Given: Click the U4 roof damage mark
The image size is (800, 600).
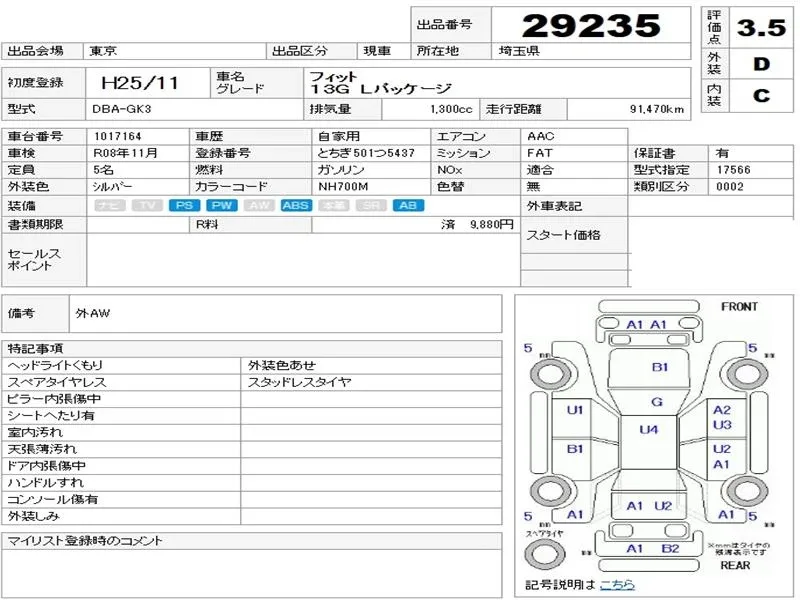Looking at the screenshot, I should click(x=648, y=430).
